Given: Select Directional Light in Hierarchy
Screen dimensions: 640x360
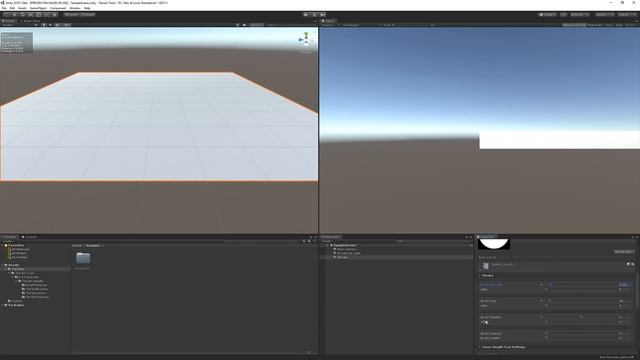Looking at the screenshot, I should point(348,253).
